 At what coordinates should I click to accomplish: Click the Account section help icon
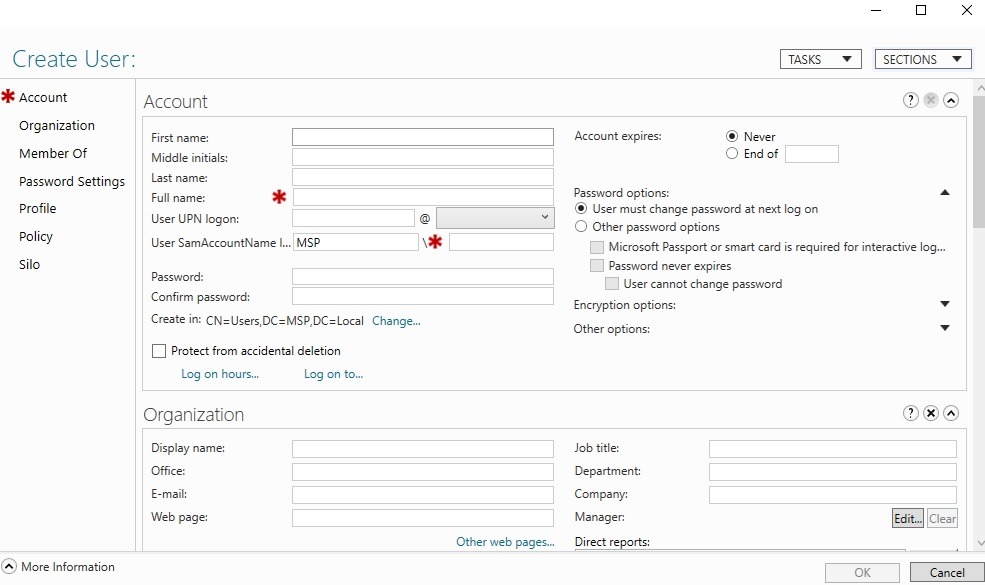(910, 100)
